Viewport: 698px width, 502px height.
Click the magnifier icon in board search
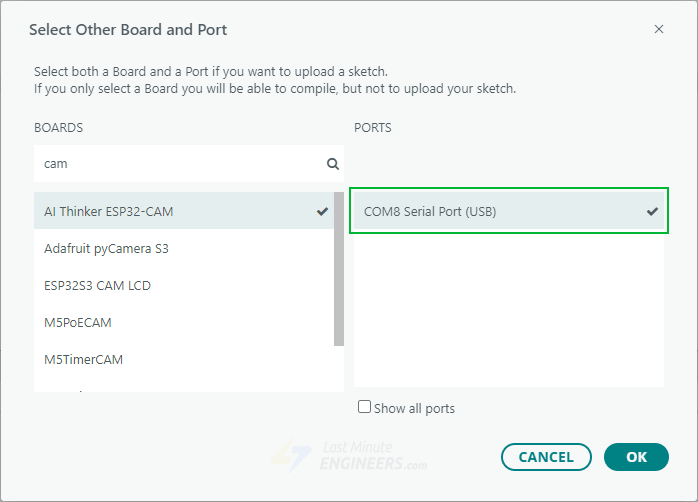(333, 164)
